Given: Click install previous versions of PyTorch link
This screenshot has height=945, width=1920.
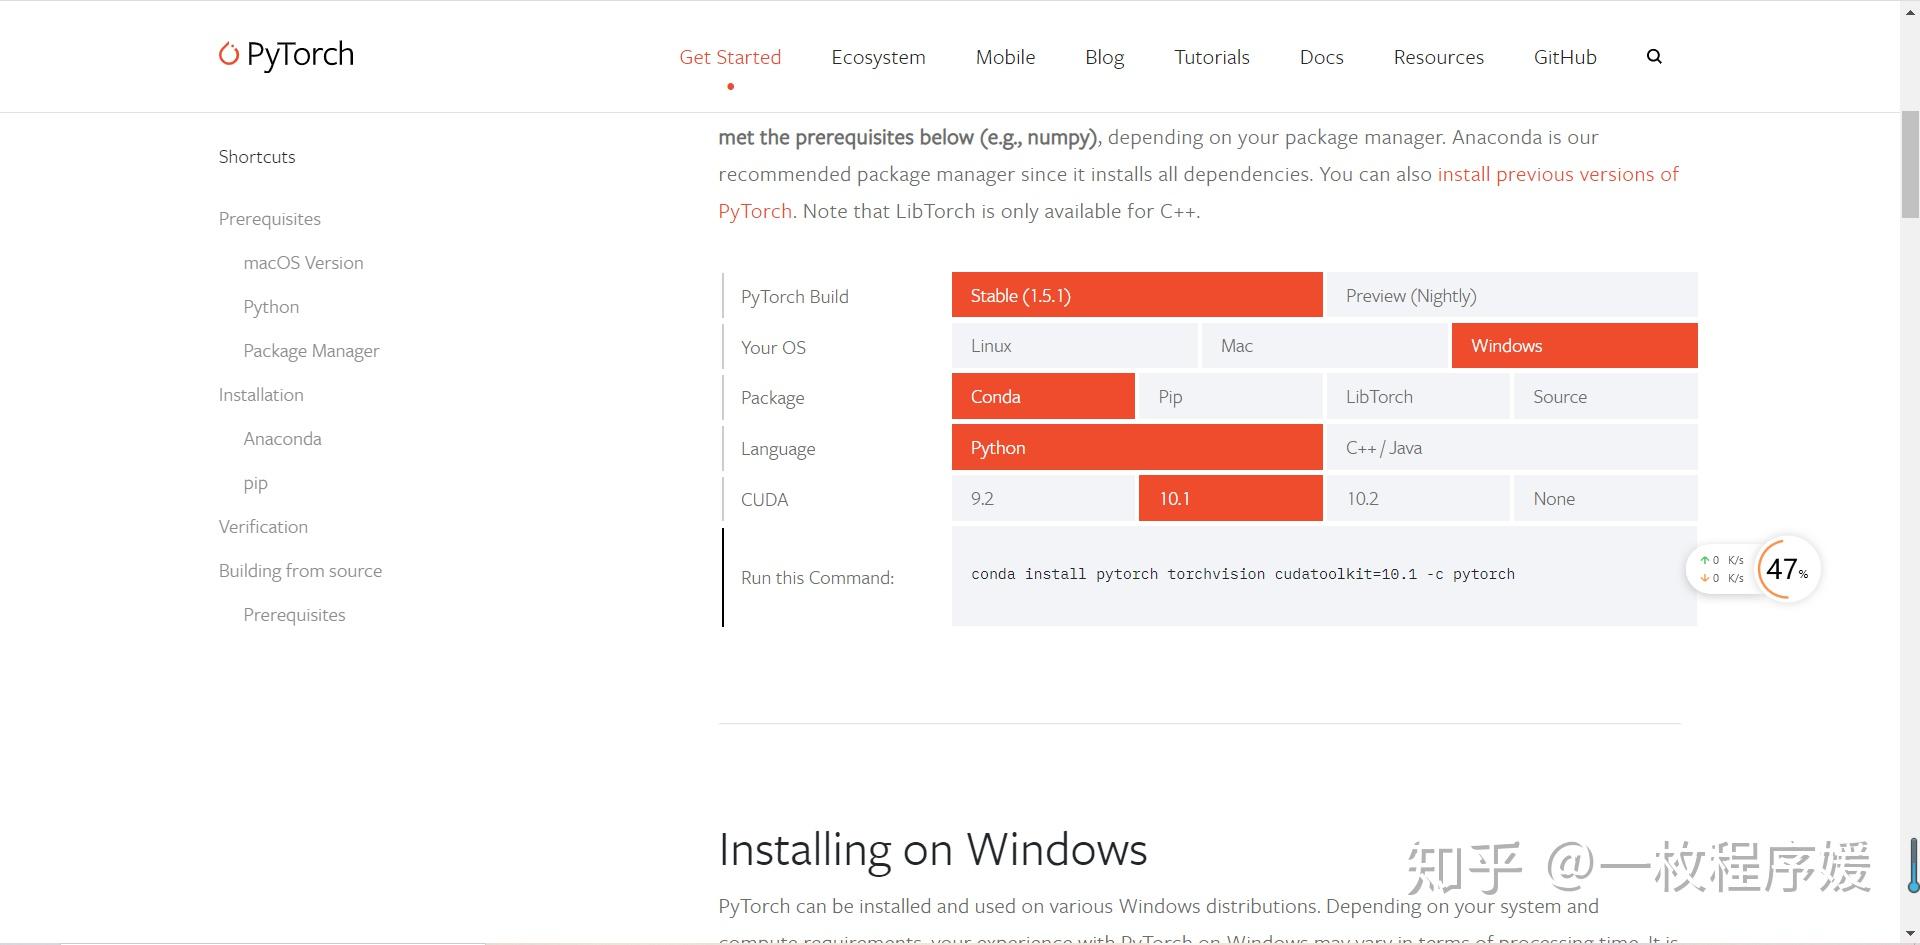Looking at the screenshot, I should (x=1557, y=173).
